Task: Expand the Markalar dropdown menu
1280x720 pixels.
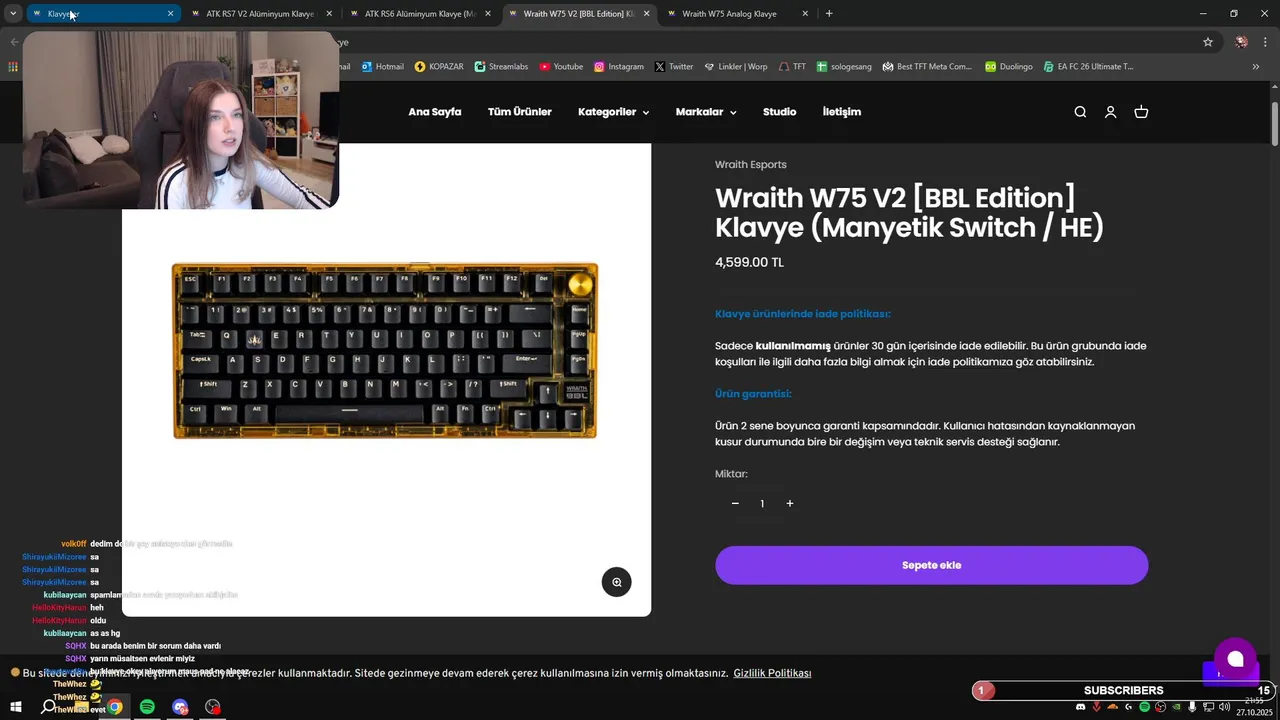Action: (x=706, y=112)
